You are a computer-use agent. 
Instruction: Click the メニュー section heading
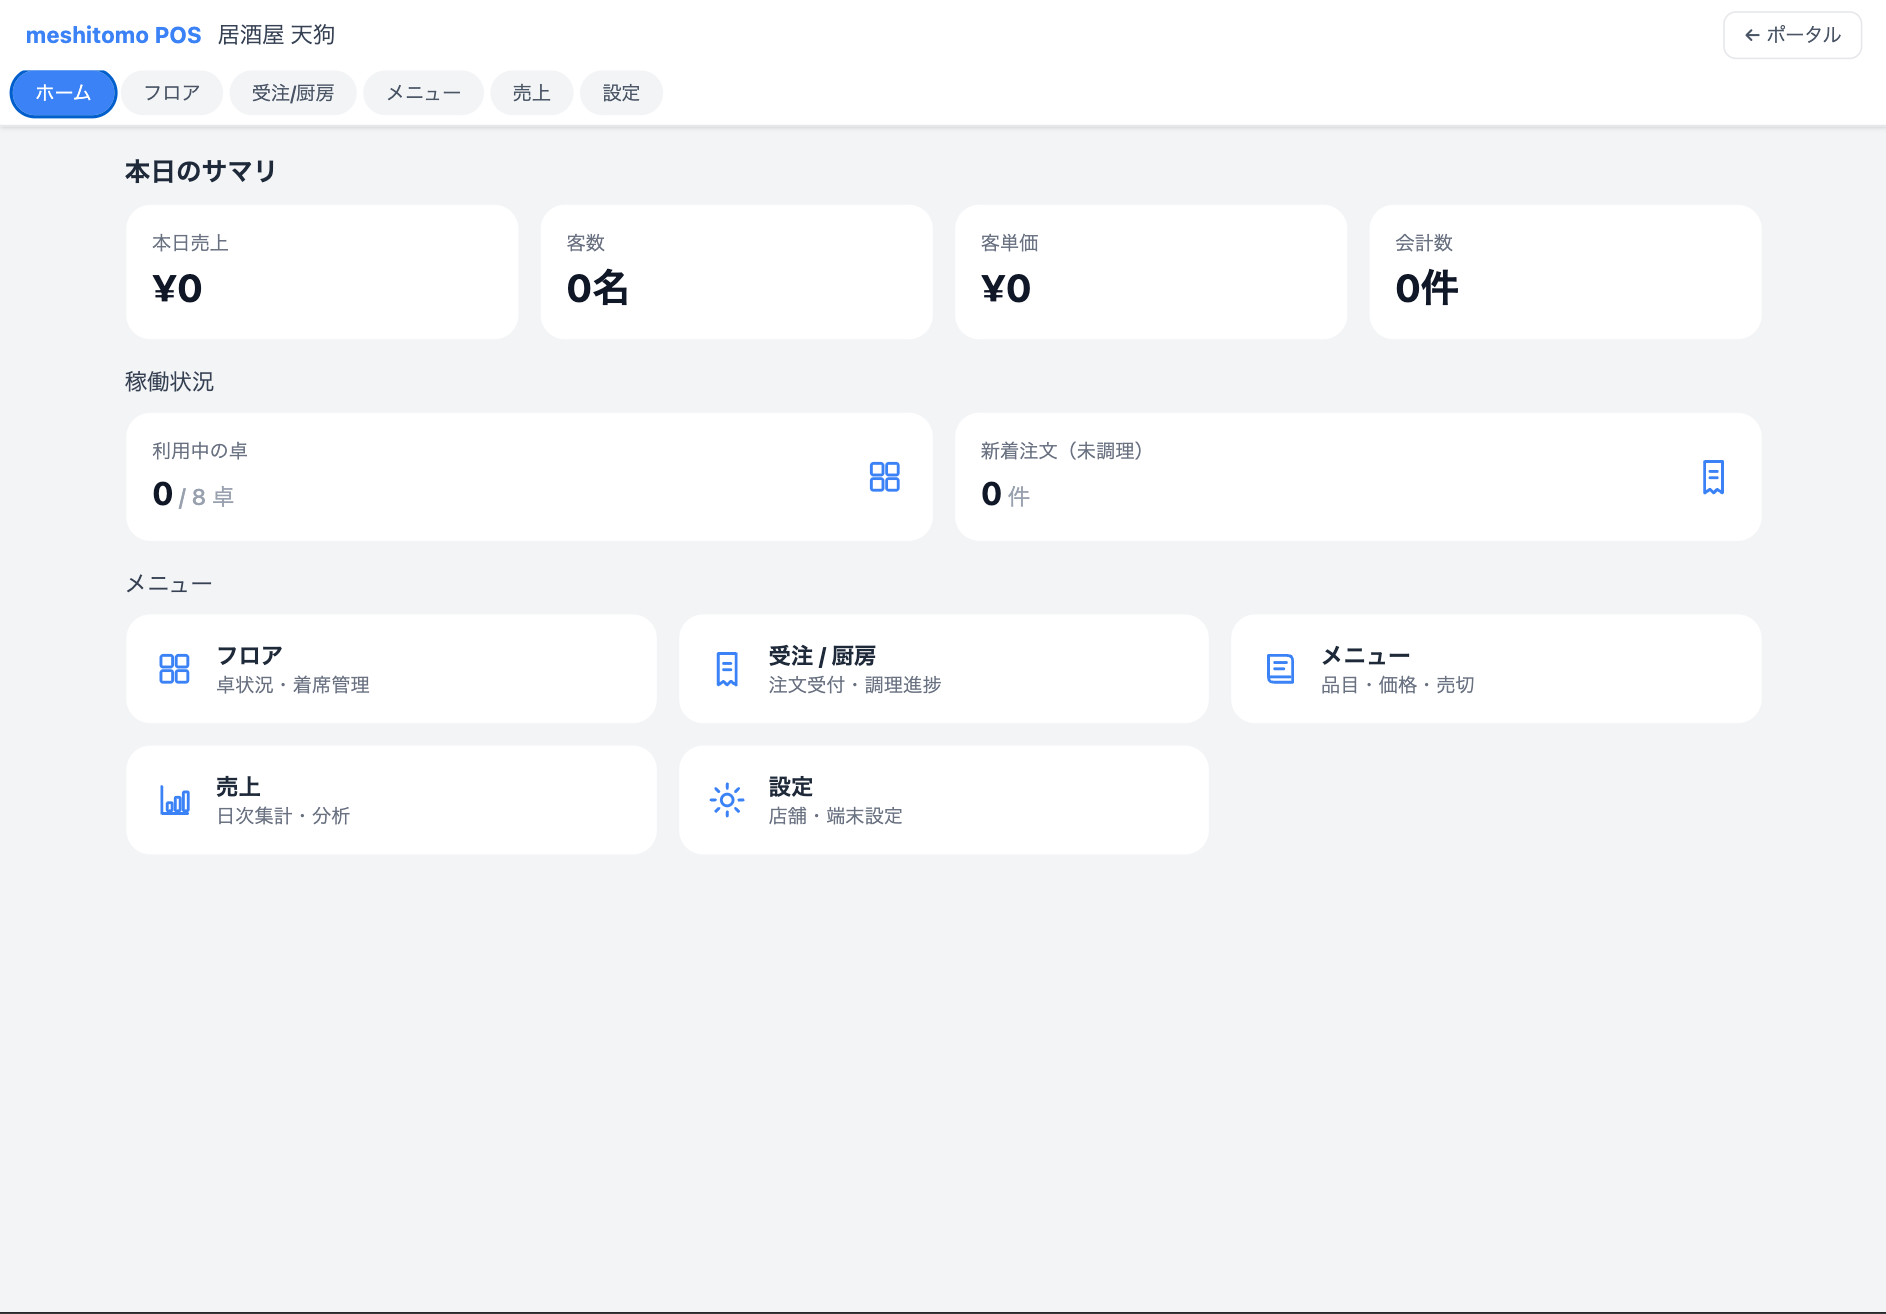point(168,583)
